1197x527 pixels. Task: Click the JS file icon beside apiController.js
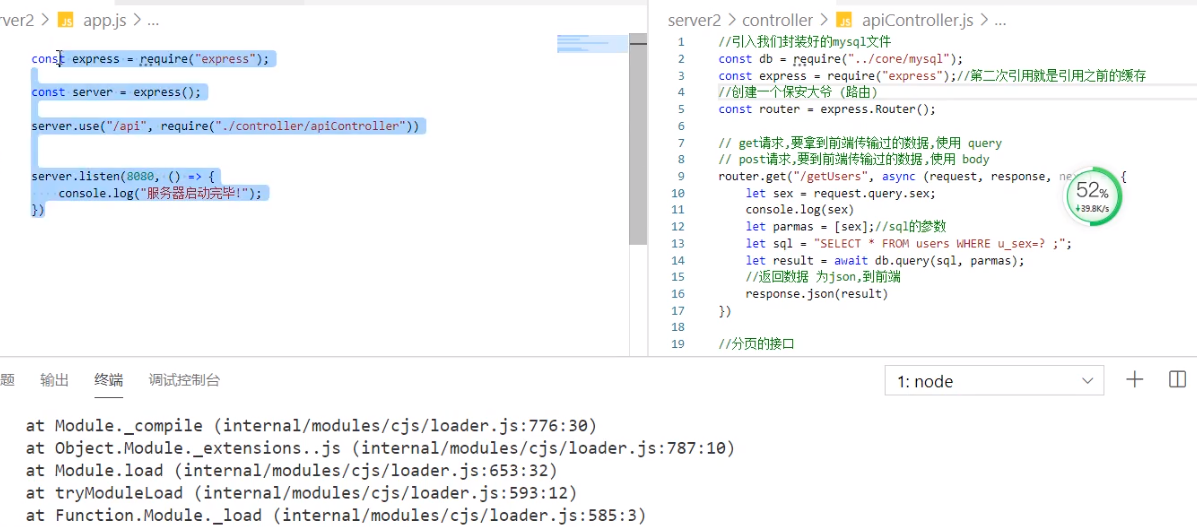844,21
